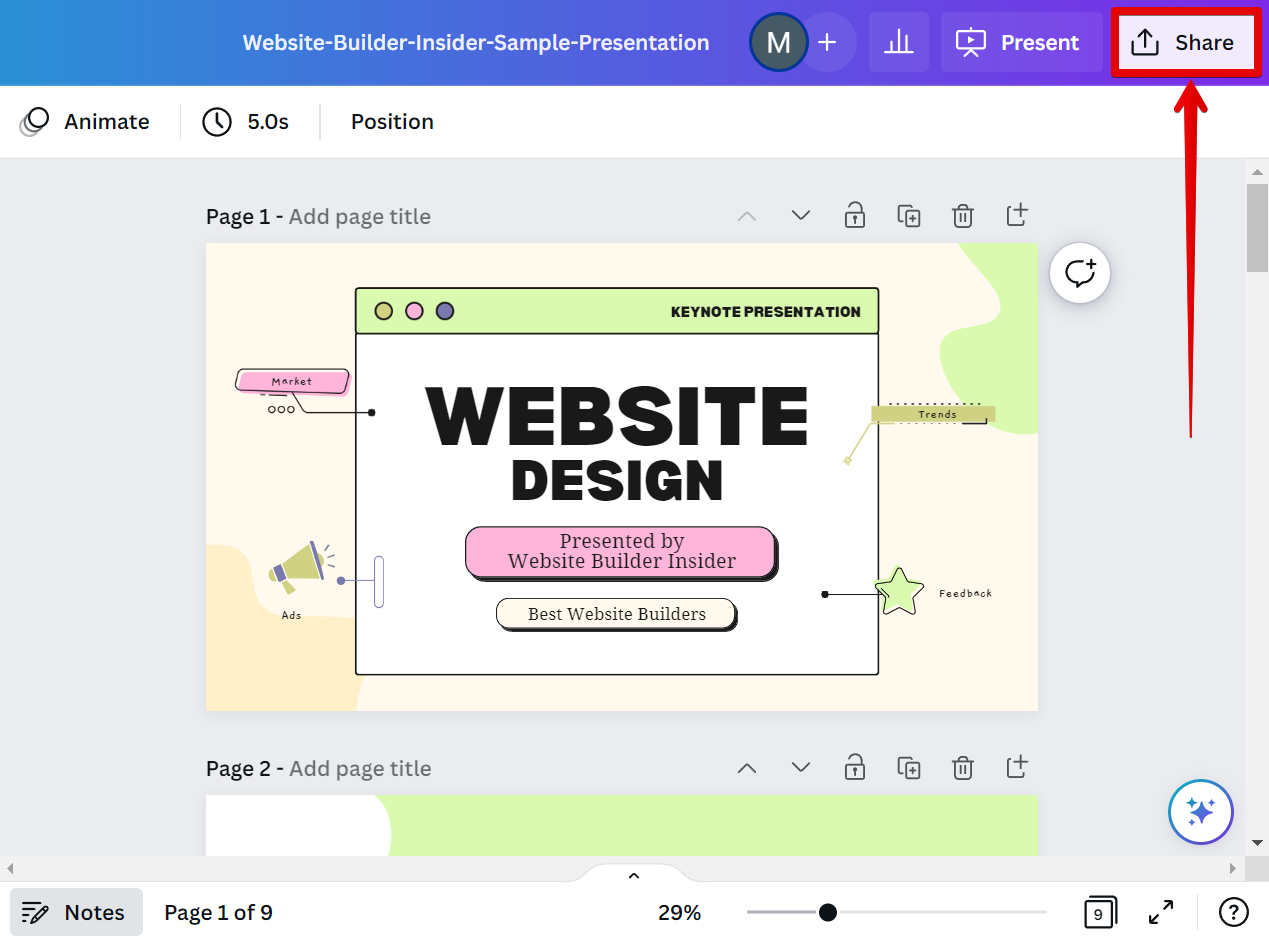Screen dimensions: 1269x941
Task: Open grid view showing 9 pages
Action: 1099,912
